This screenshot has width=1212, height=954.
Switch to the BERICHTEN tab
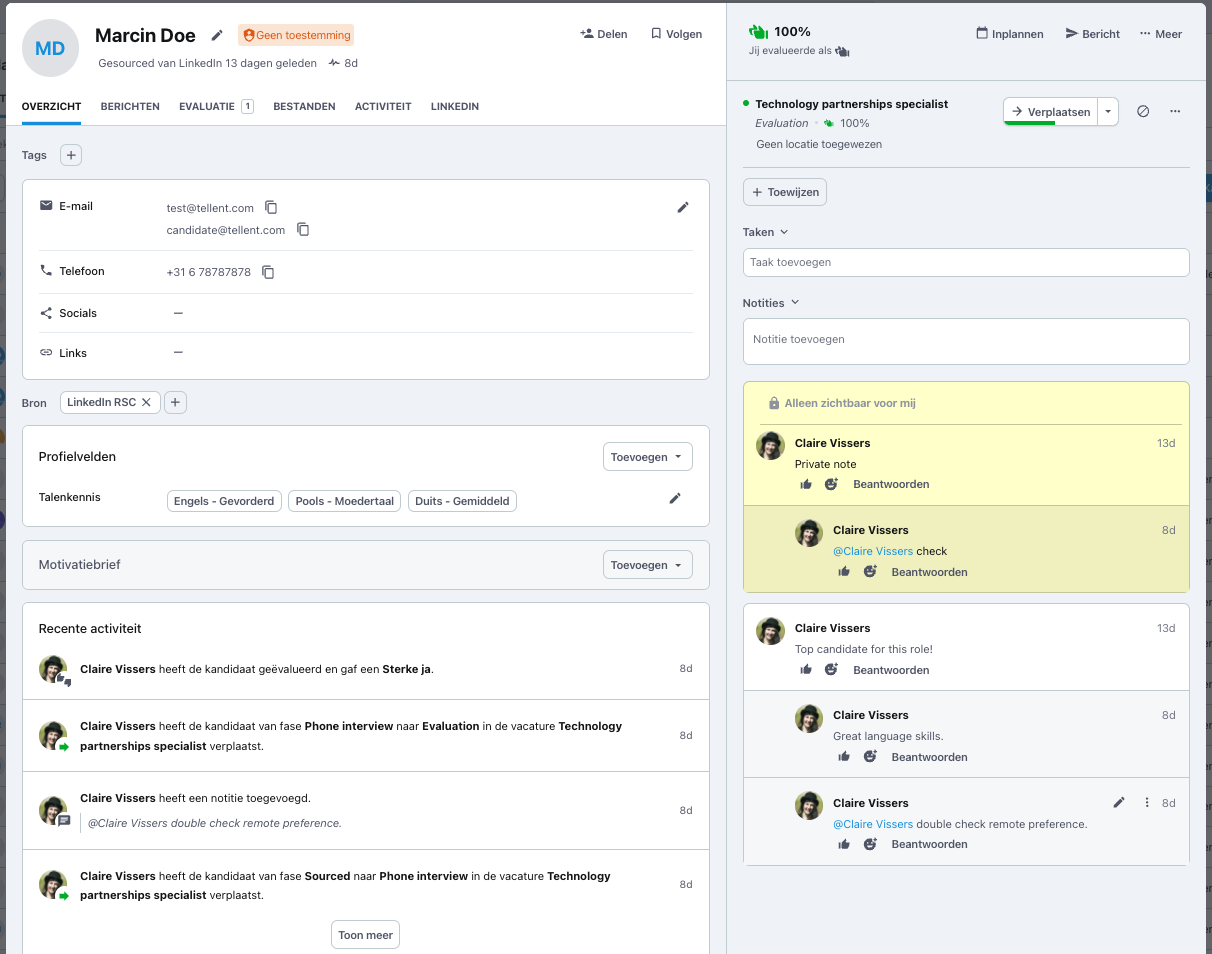(130, 106)
